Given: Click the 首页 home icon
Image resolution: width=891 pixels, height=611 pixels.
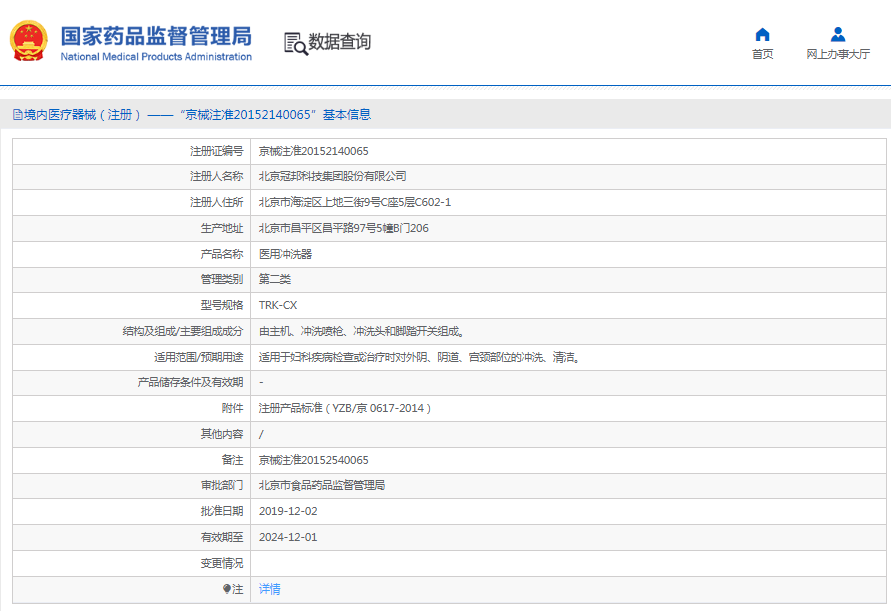Looking at the screenshot, I should [x=762, y=35].
